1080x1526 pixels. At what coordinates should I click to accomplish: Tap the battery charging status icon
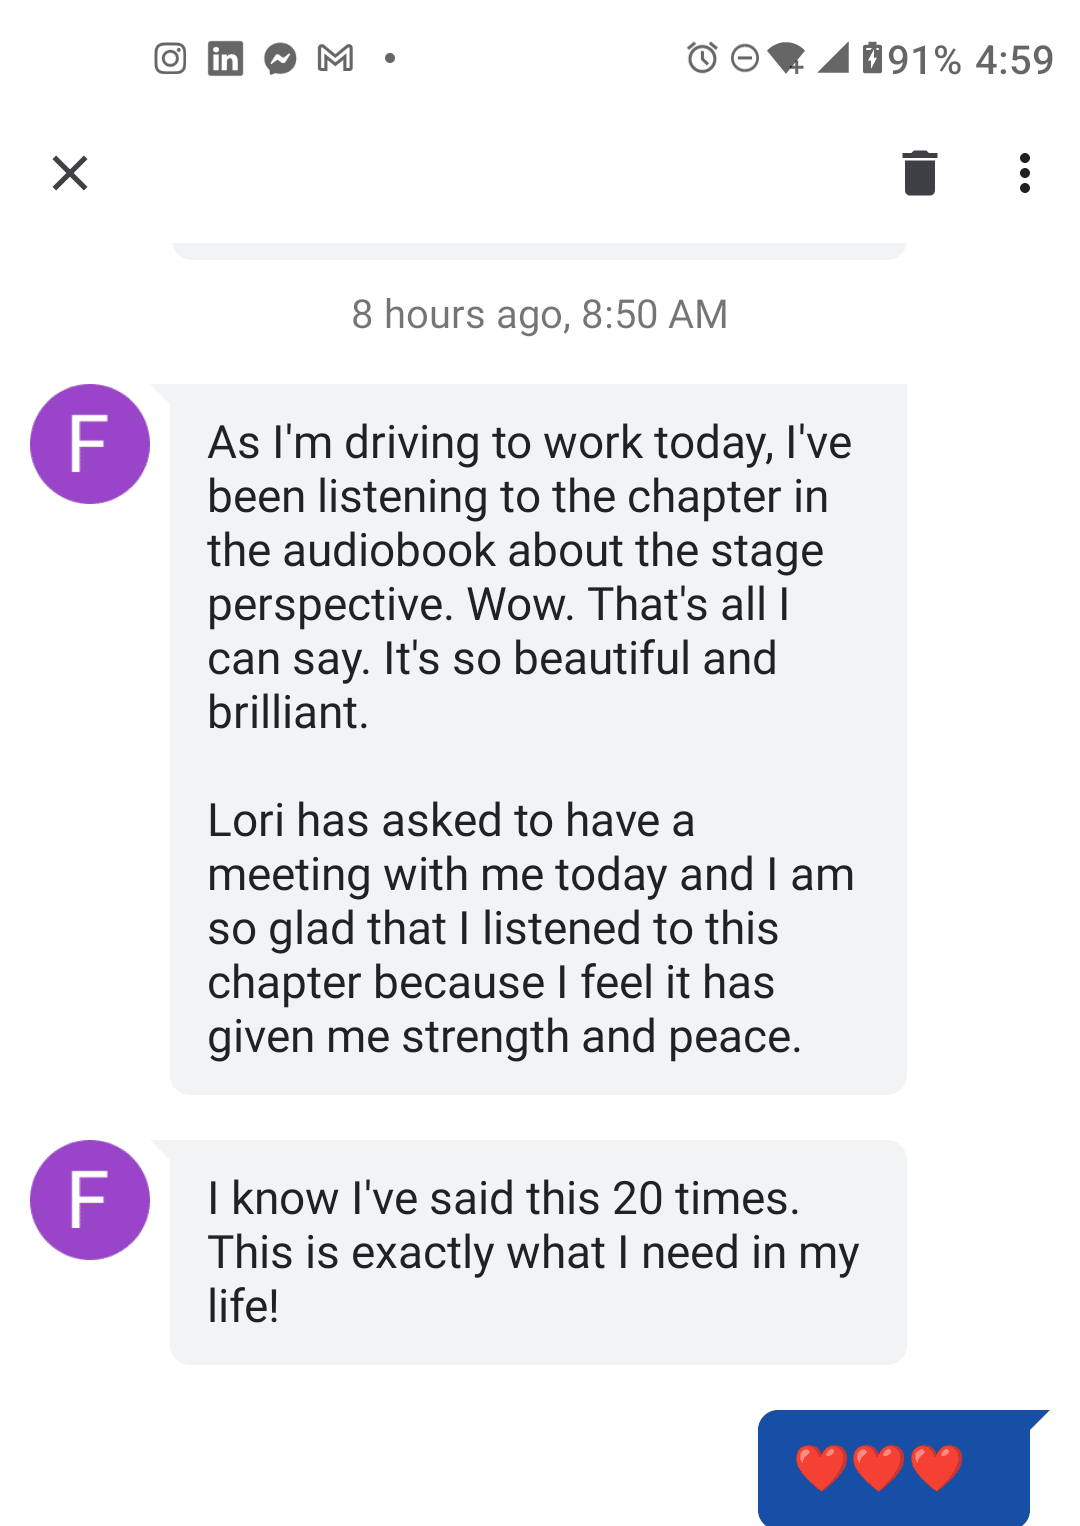click(872, 58)
